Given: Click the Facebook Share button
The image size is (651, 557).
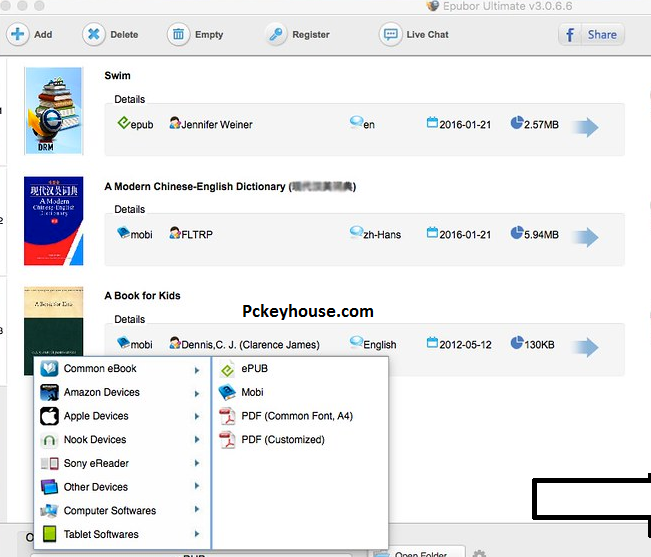Looking at the screenshot, I should pos(591,34).
